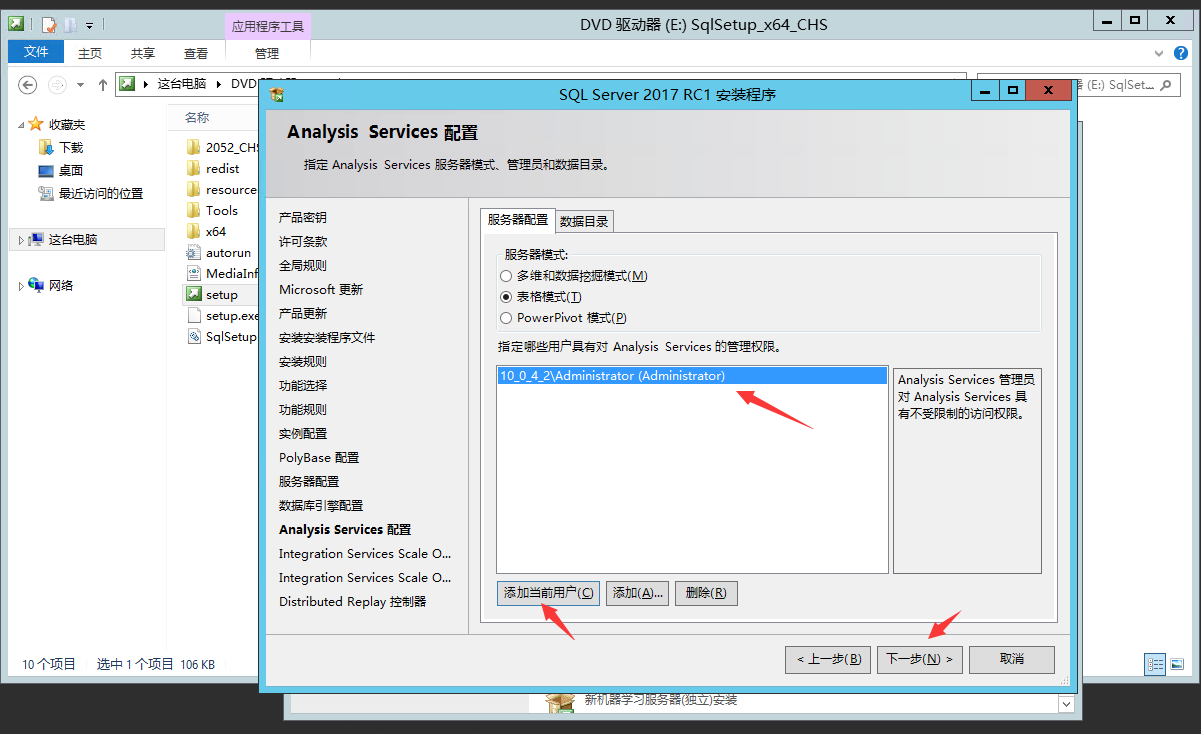Switch to large icons view in status bar
Image resolution: width=1201 pixels, height=734 pixels.
pyautogui.click(x=1178, y=664)
